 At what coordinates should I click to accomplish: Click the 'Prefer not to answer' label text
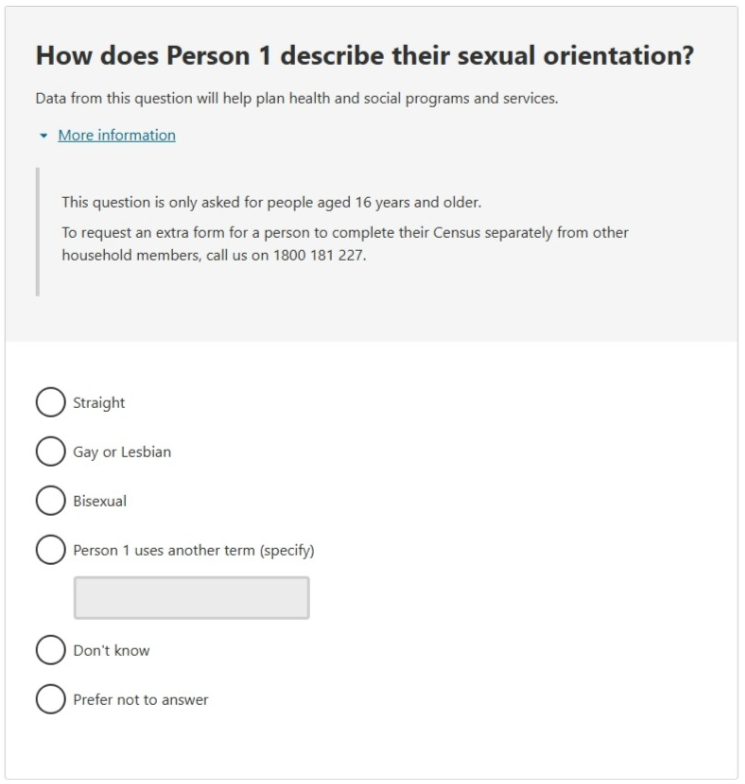pyautogui.click(x=140, y=699)
